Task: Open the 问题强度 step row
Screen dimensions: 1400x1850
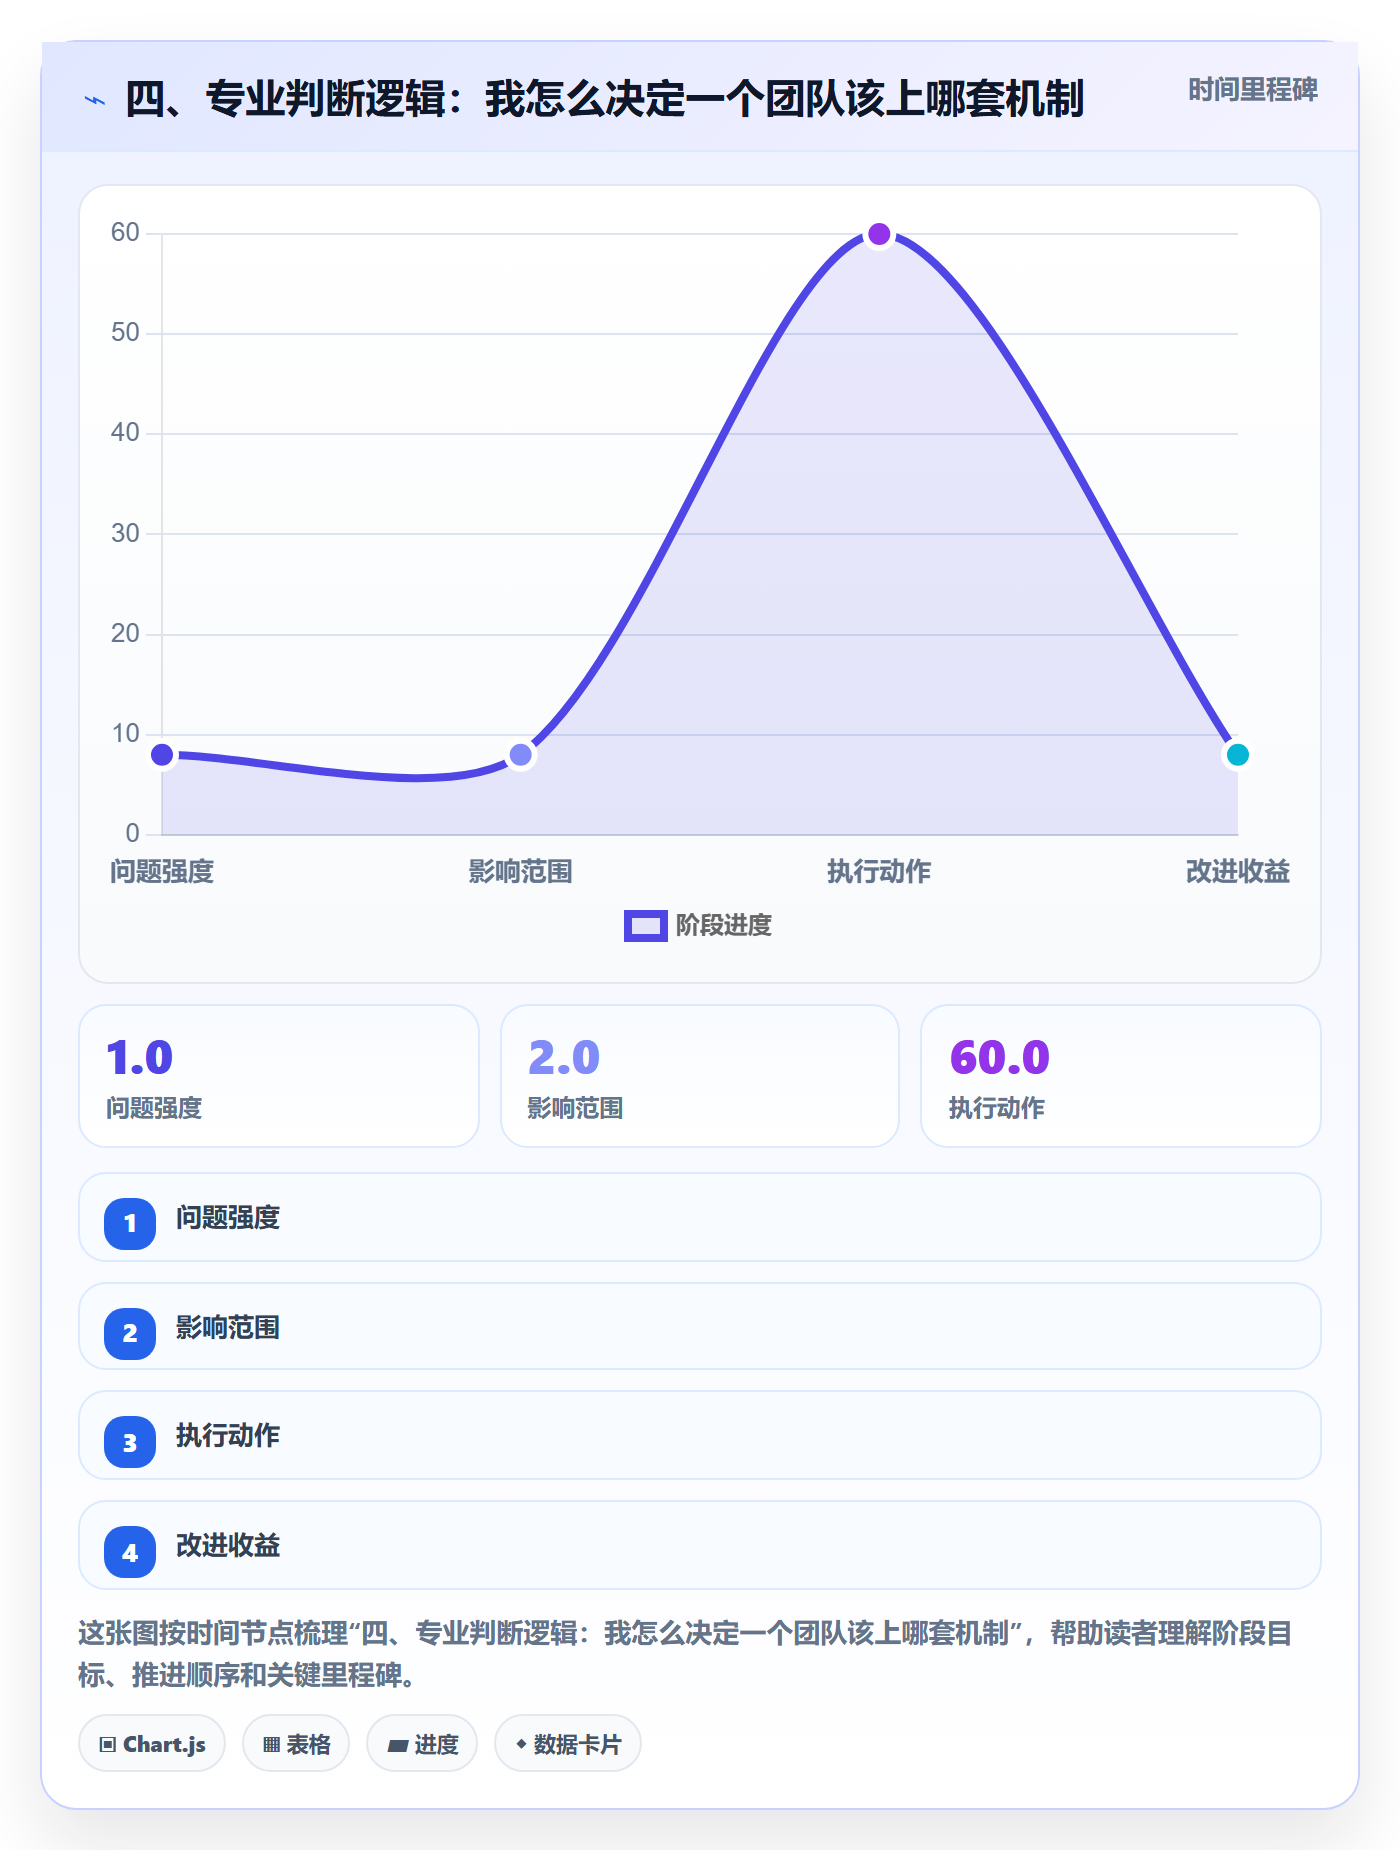Action: click(700, 1217)
